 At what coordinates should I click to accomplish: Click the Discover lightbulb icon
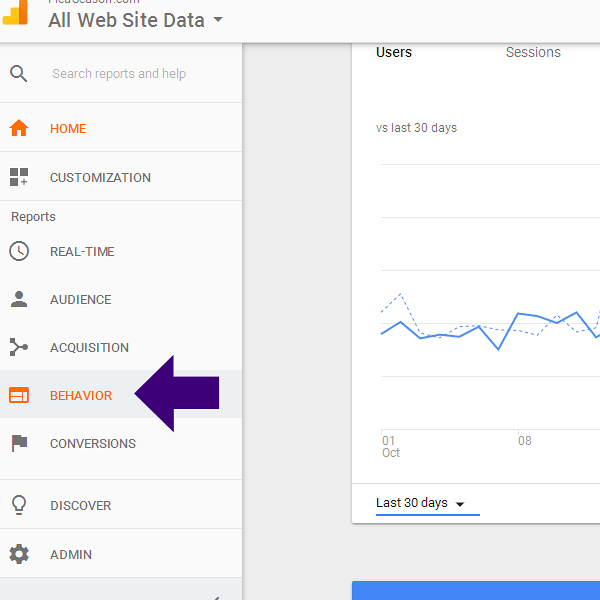pyautogui.click(x=18, y=505)
